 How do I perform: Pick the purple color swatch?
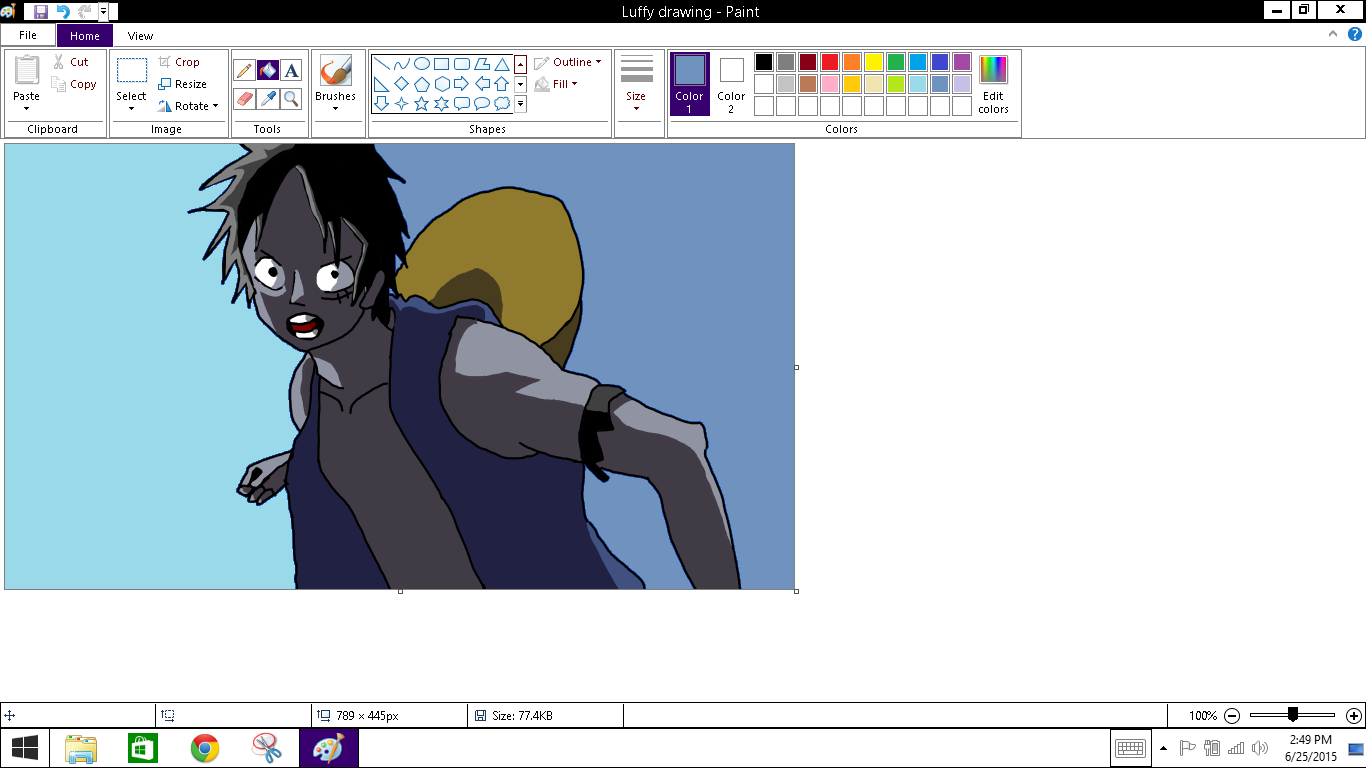coord(962,62)
